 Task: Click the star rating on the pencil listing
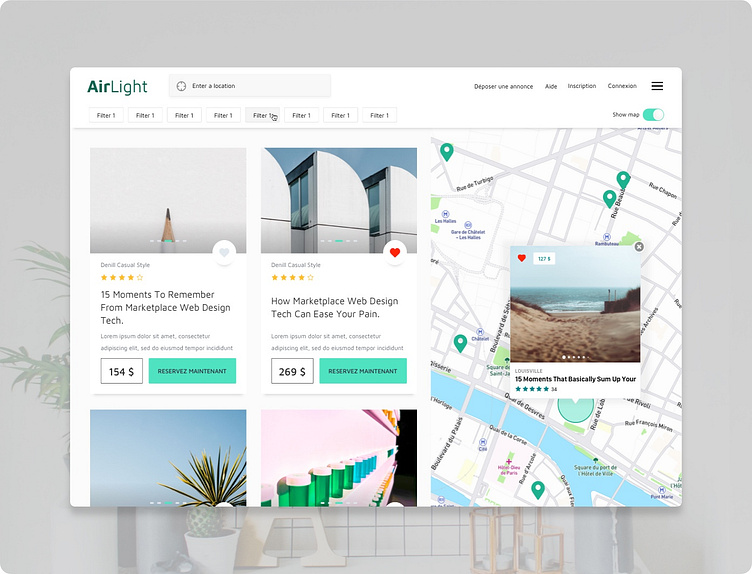click(x=122, y=277)
